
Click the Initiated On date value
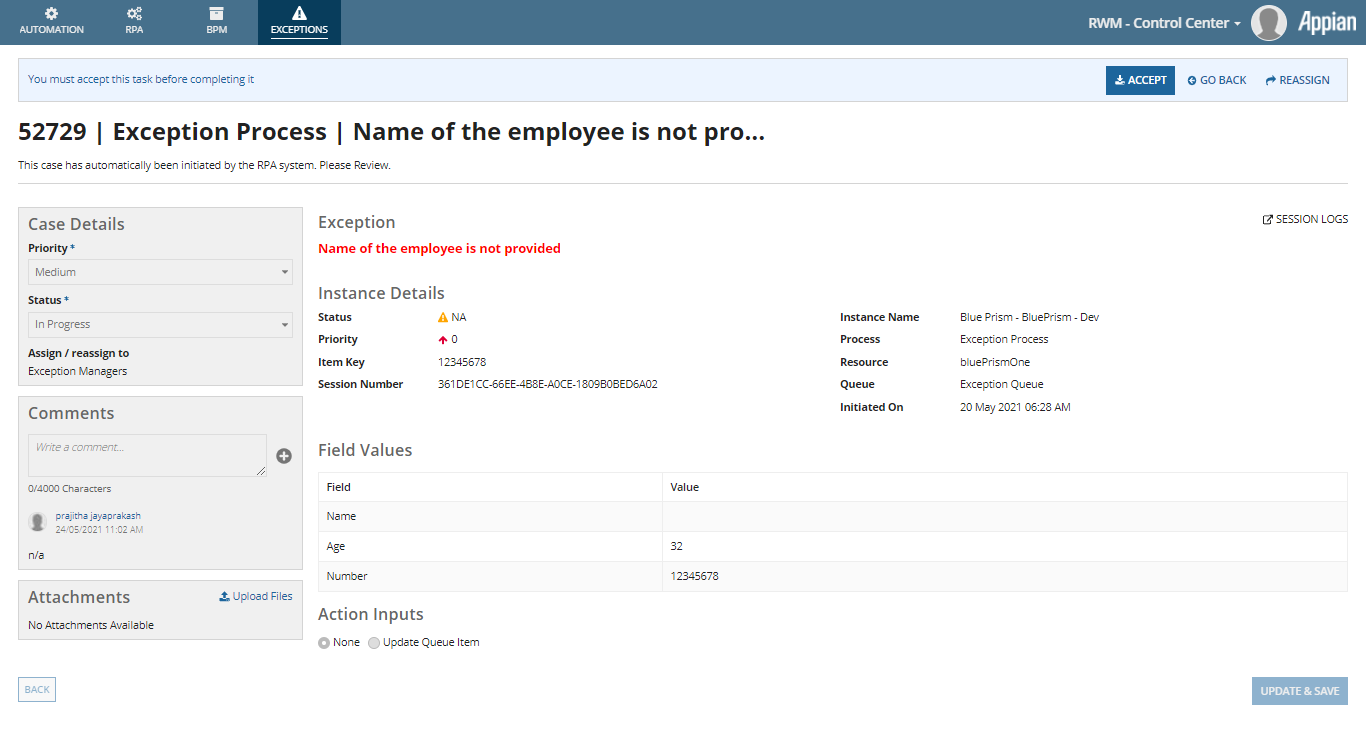[1015, 407]
